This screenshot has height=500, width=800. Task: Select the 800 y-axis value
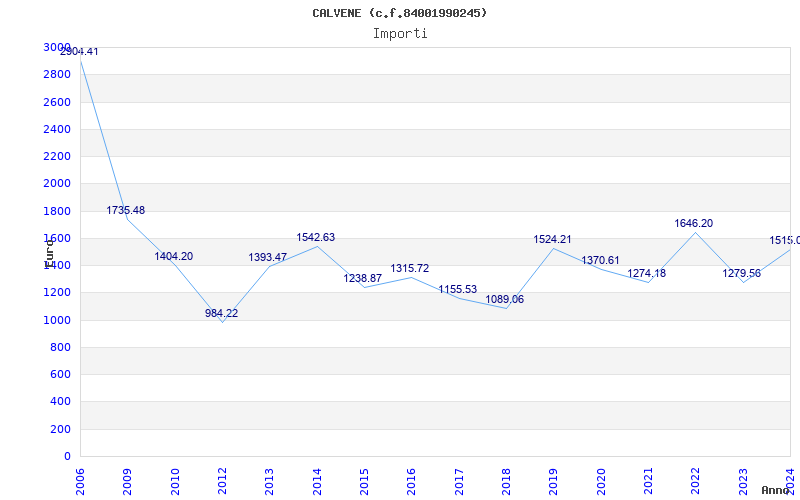[x=60, y=347]
